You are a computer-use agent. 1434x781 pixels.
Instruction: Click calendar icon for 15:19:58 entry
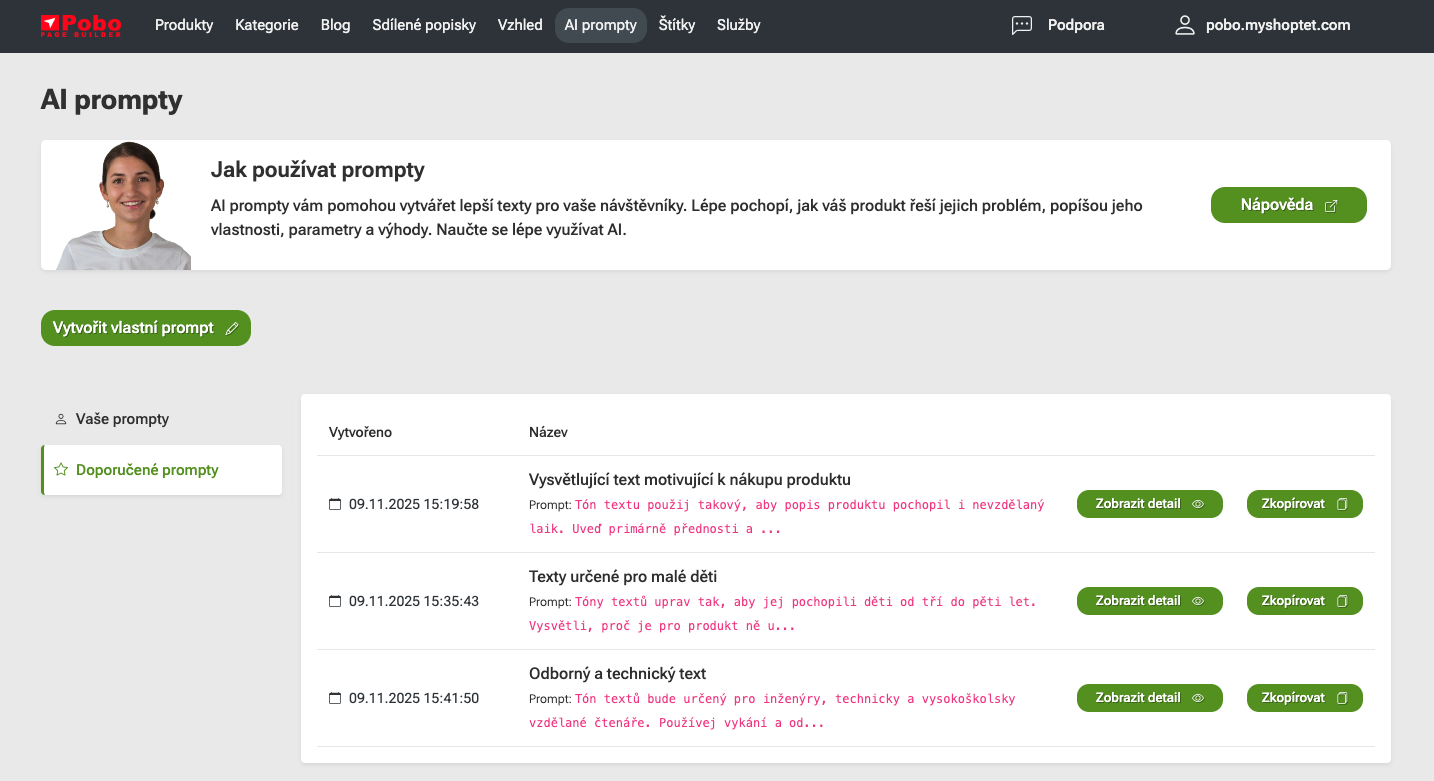pyautogui.click(x=335, y=504)
